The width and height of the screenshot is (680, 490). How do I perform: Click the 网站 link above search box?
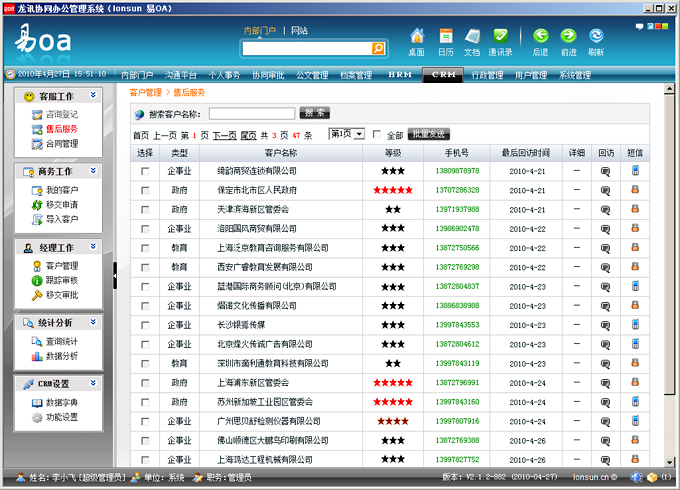pyautogui.click(x=299, y=30)
